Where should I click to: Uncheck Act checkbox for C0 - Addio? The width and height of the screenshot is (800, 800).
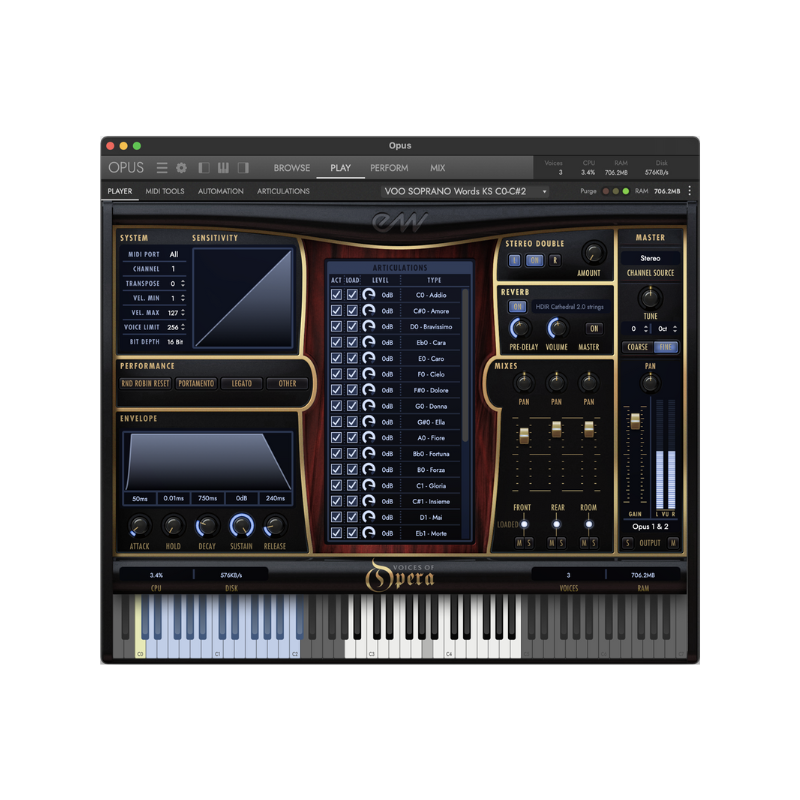coord(336,295)
